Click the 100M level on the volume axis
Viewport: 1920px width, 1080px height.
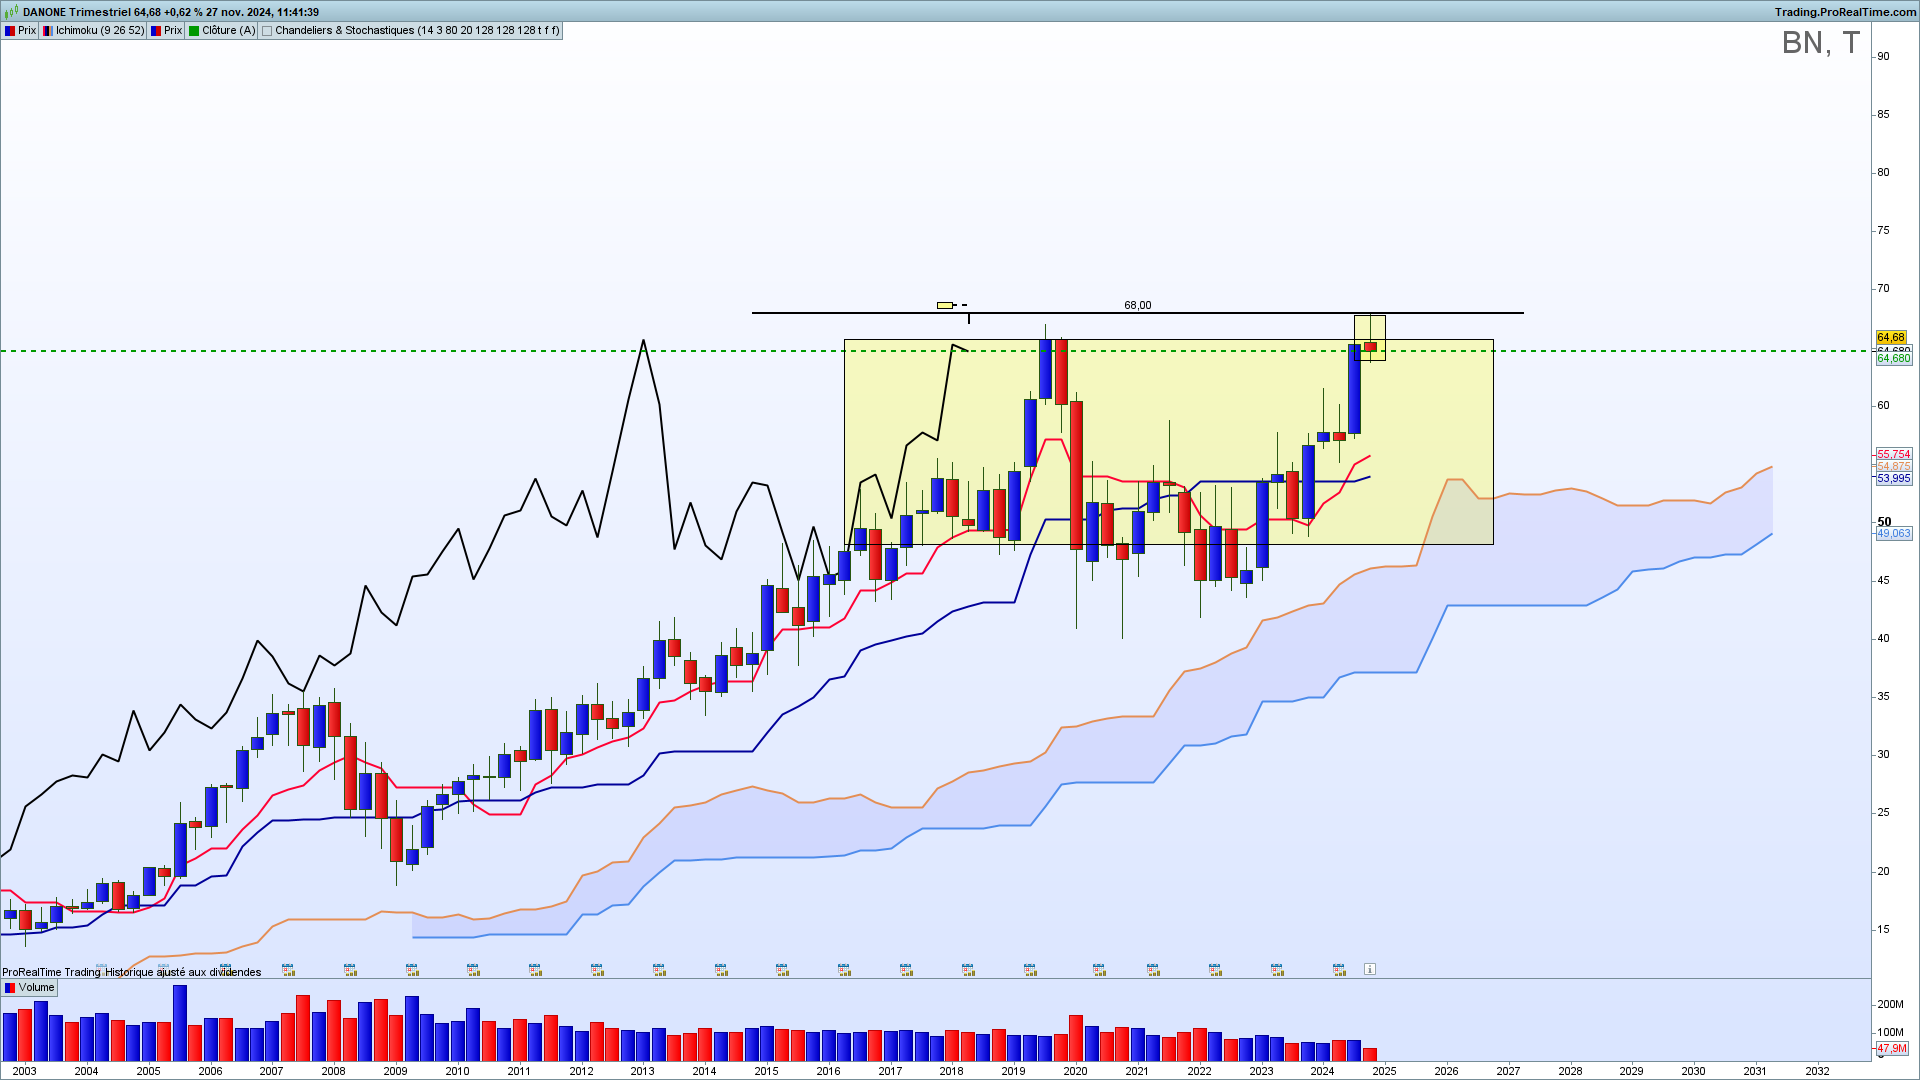click(x=1890, y=1033)
